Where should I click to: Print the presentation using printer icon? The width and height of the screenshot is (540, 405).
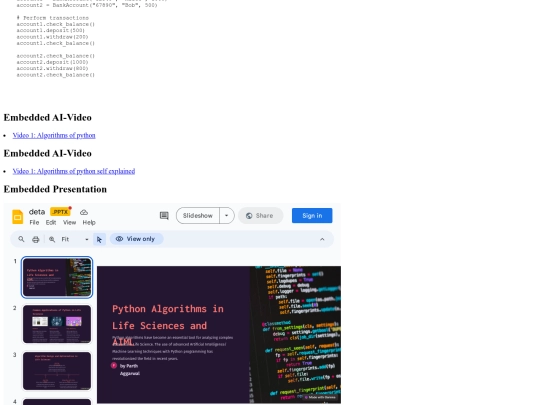35,239
